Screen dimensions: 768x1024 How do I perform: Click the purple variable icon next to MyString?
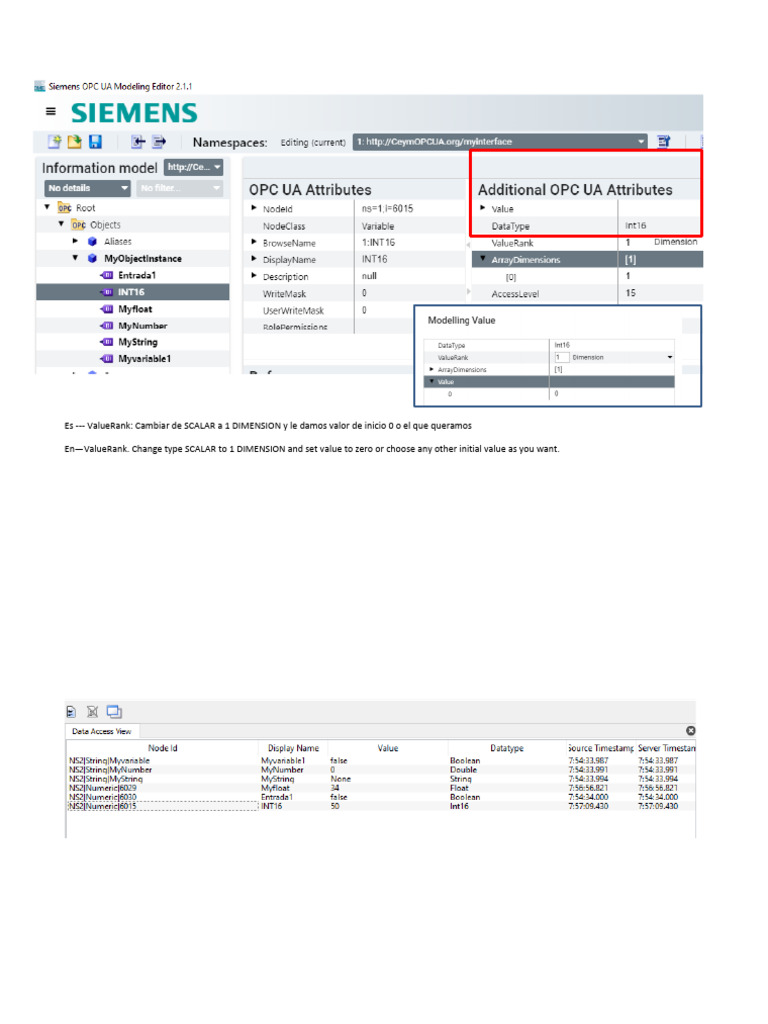click(107, 342)
